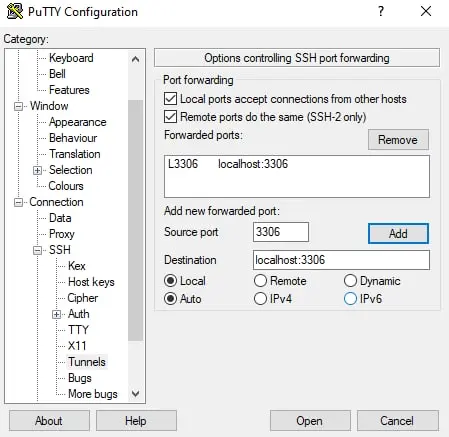Toggle Remote ports do the same checkbox
This screenshot has height=437, width=449.
pyautogui.click(x=170, y=117)
